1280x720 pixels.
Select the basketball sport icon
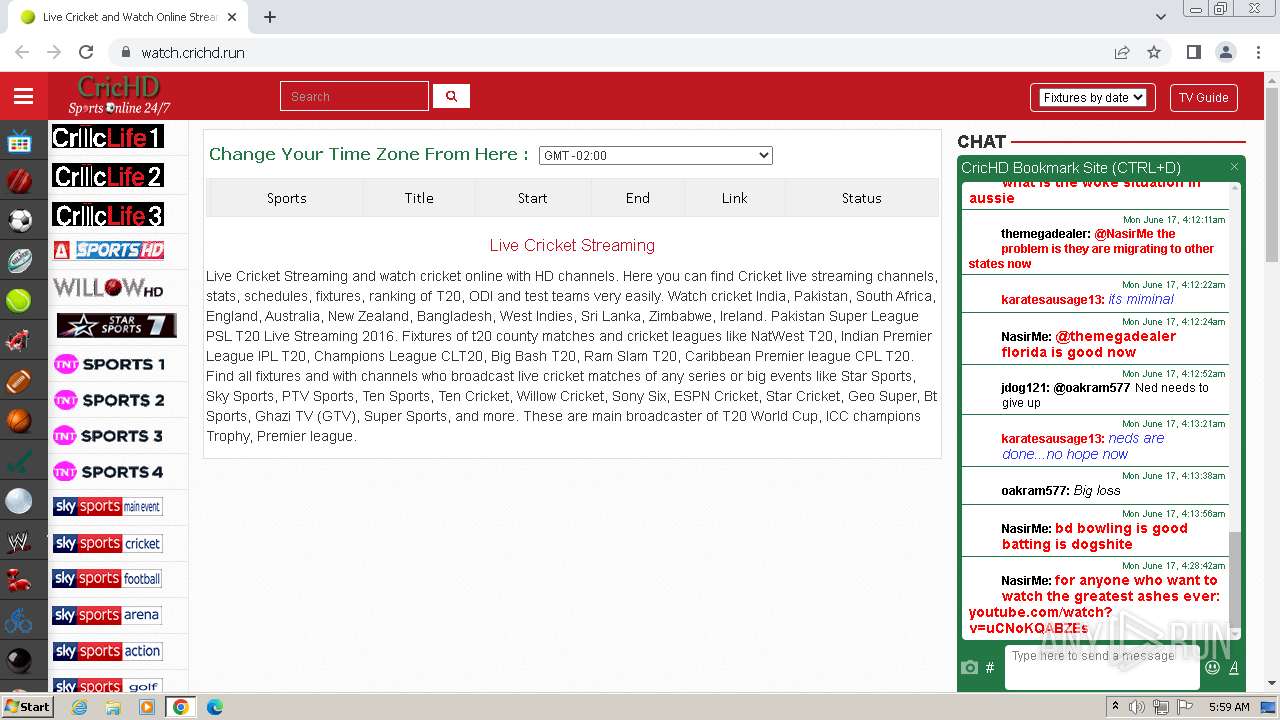point(19,421)
